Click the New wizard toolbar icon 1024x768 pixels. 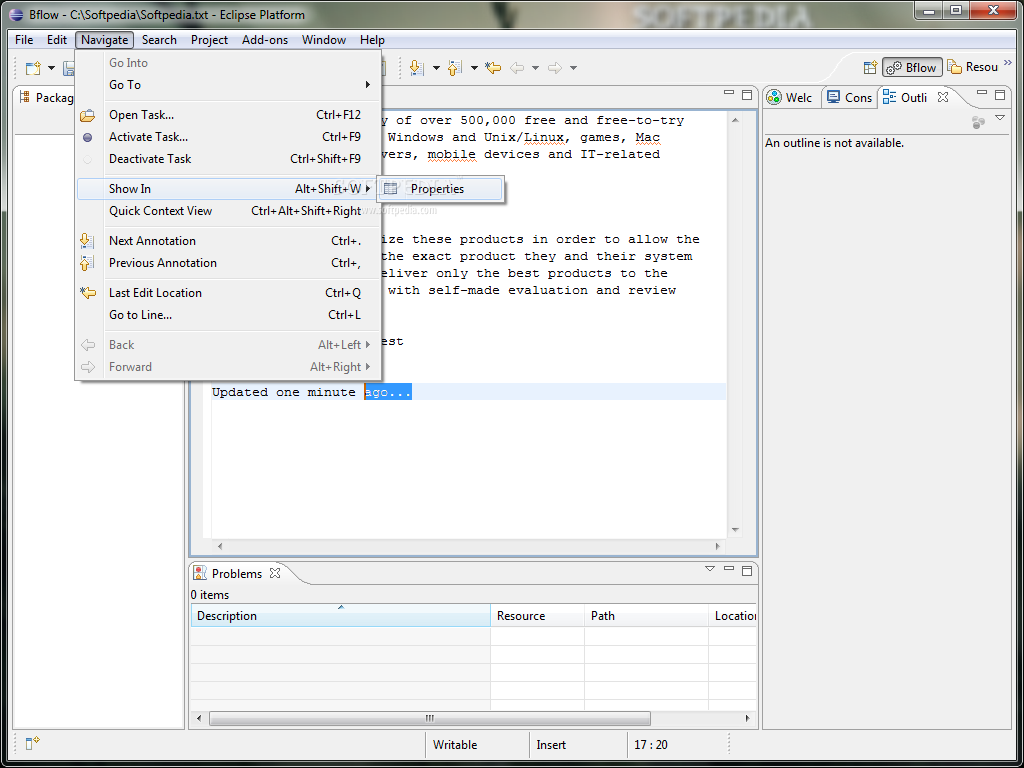tap(33, 68)
